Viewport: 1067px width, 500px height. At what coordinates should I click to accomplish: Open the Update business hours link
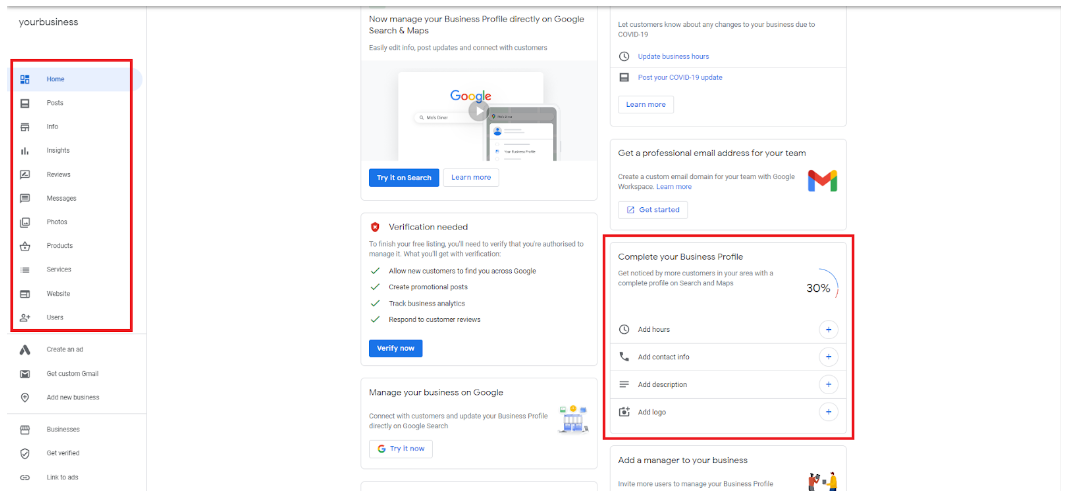pos(673,56)
